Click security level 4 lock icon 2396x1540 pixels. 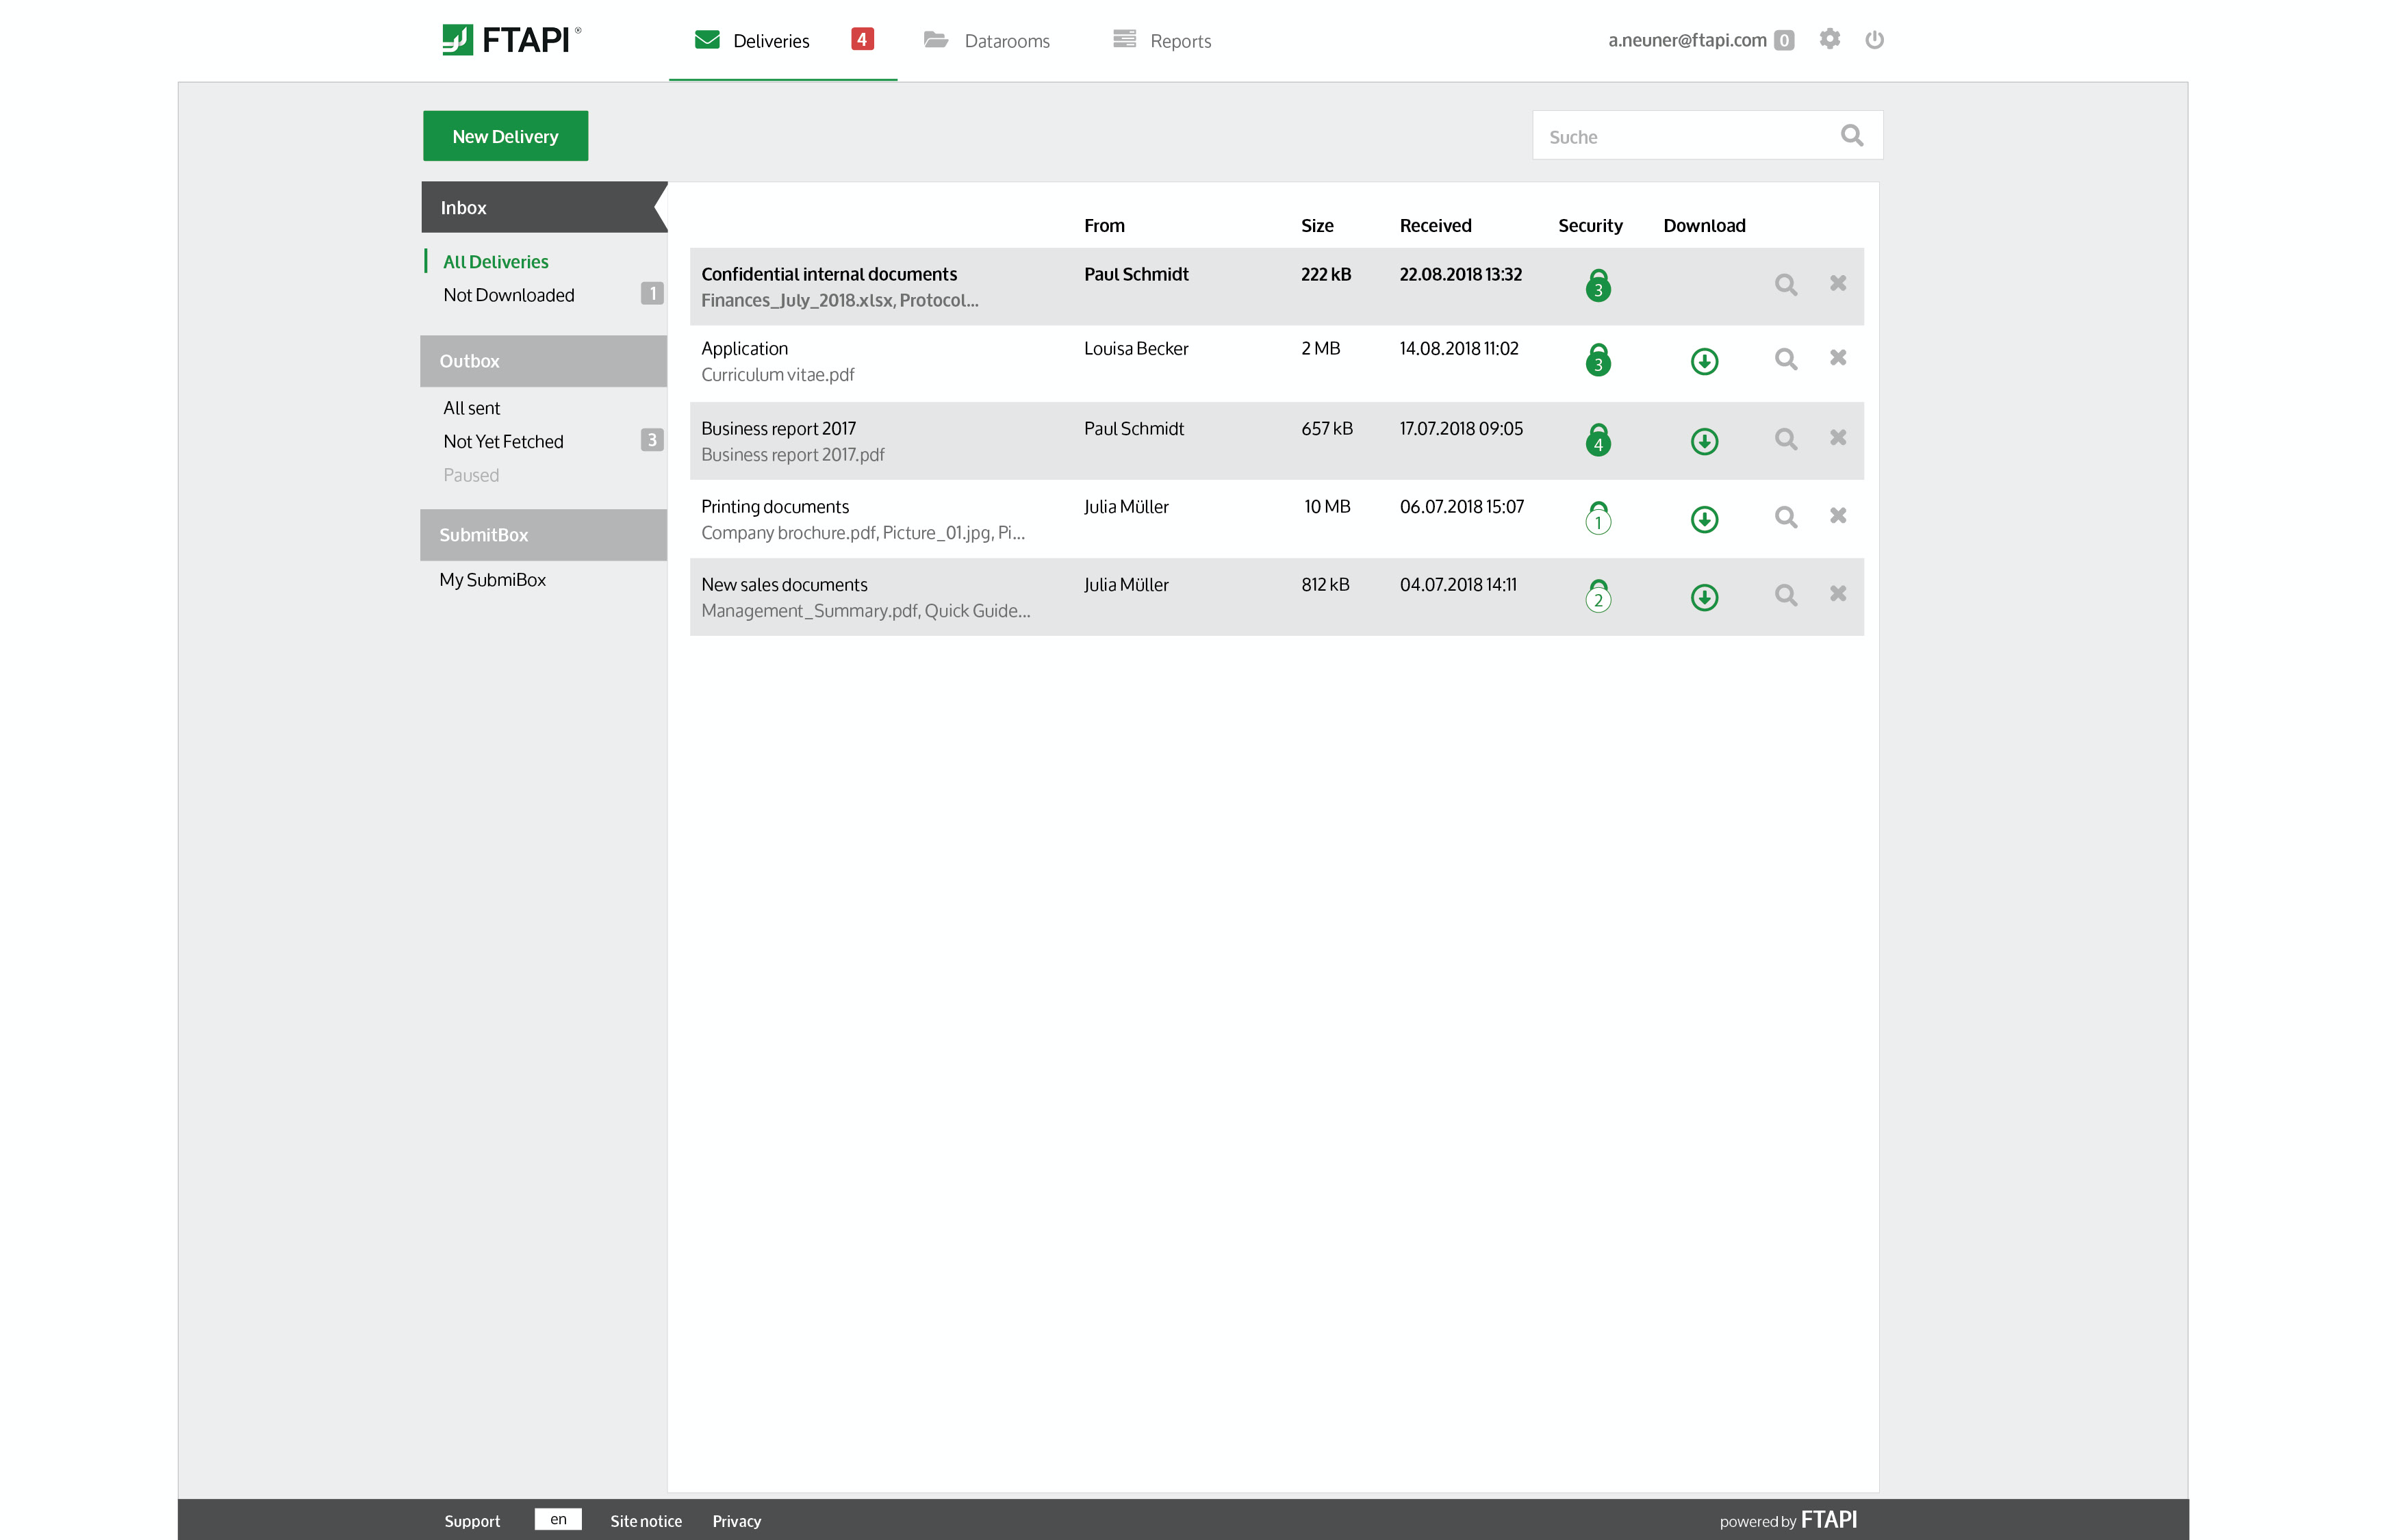(1598, 440)
